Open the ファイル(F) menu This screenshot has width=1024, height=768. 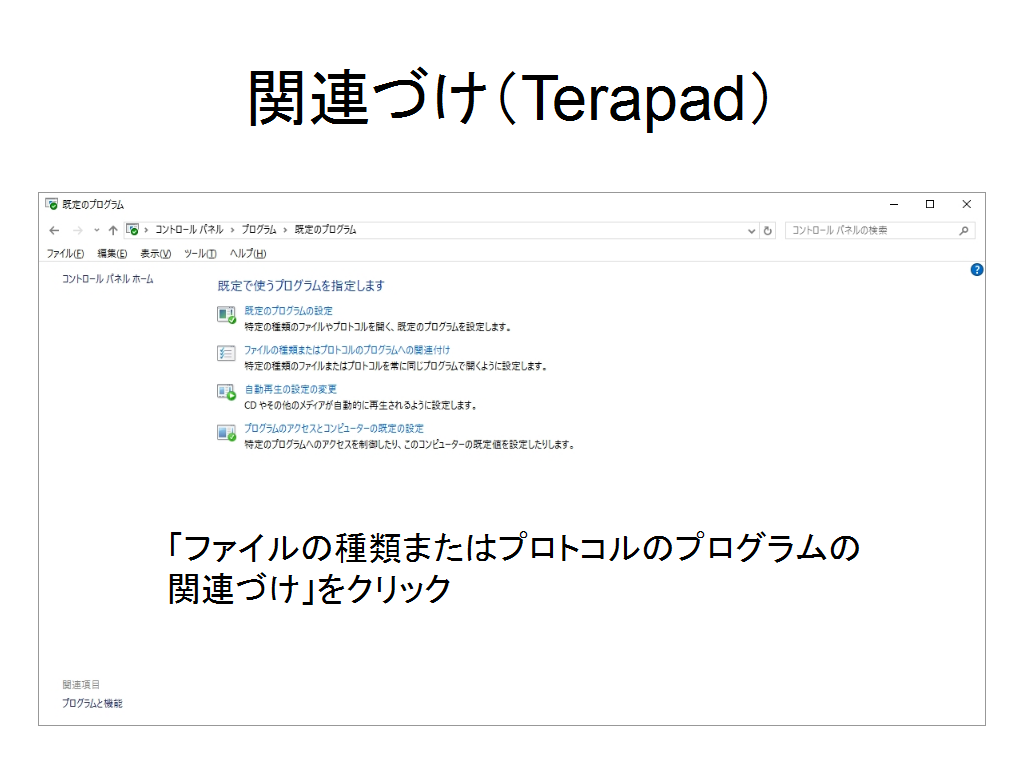(x=65, y=254)
